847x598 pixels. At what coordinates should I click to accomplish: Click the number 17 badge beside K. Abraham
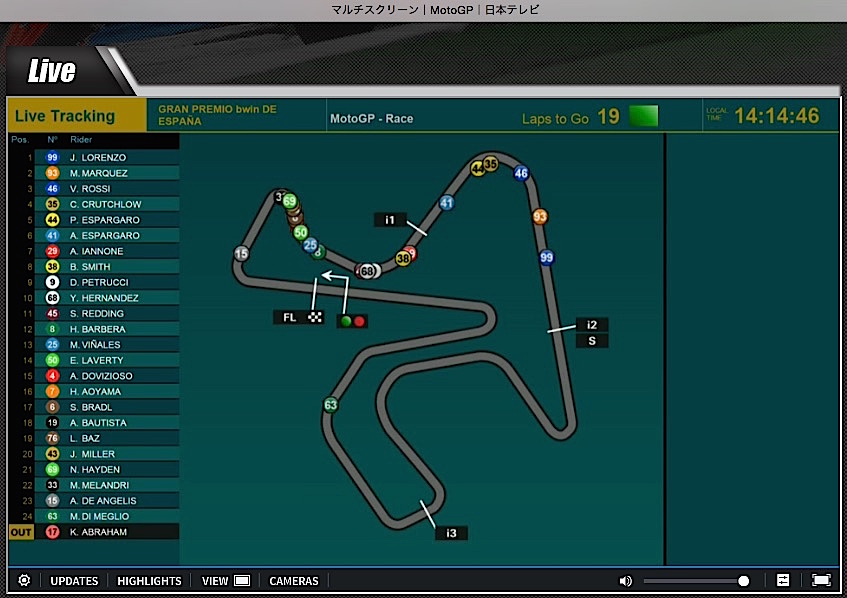(x=52, y=532)
